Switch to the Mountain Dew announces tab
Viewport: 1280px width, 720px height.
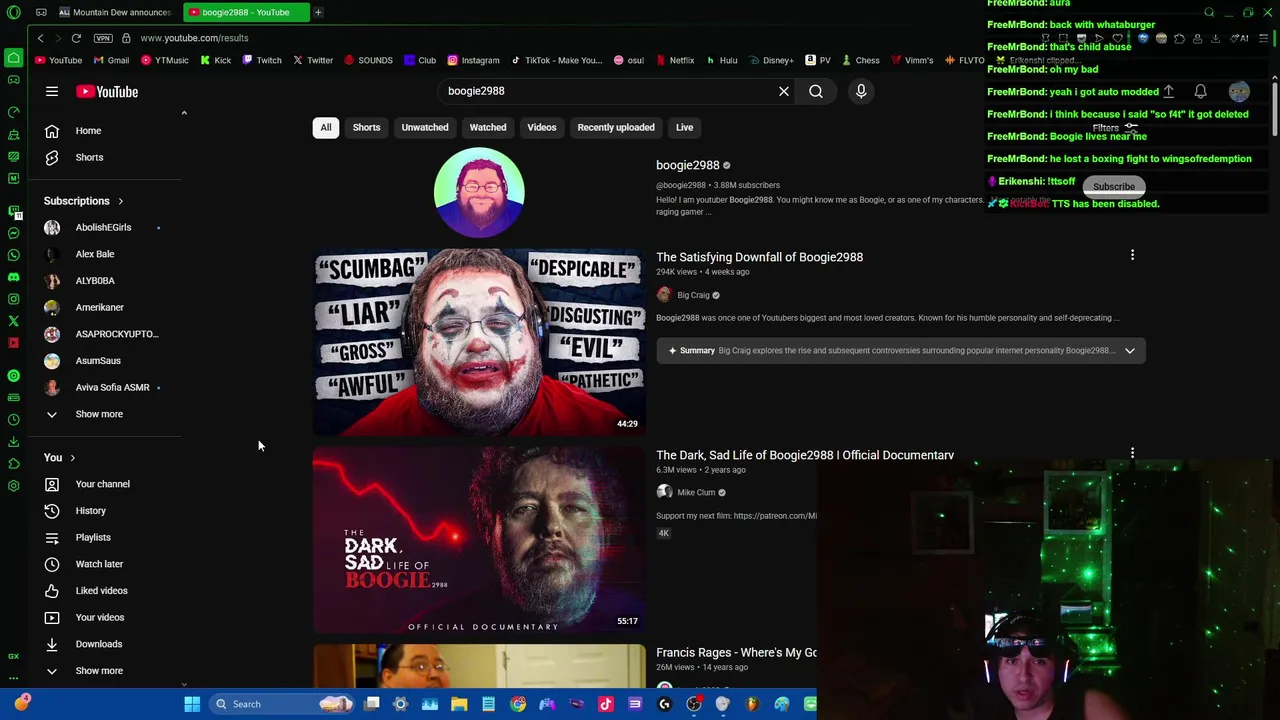click(114, 12)
